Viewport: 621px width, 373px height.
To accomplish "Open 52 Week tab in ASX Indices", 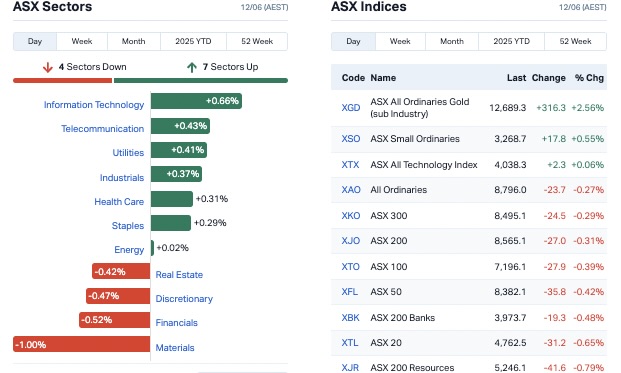I will (575, 42).
